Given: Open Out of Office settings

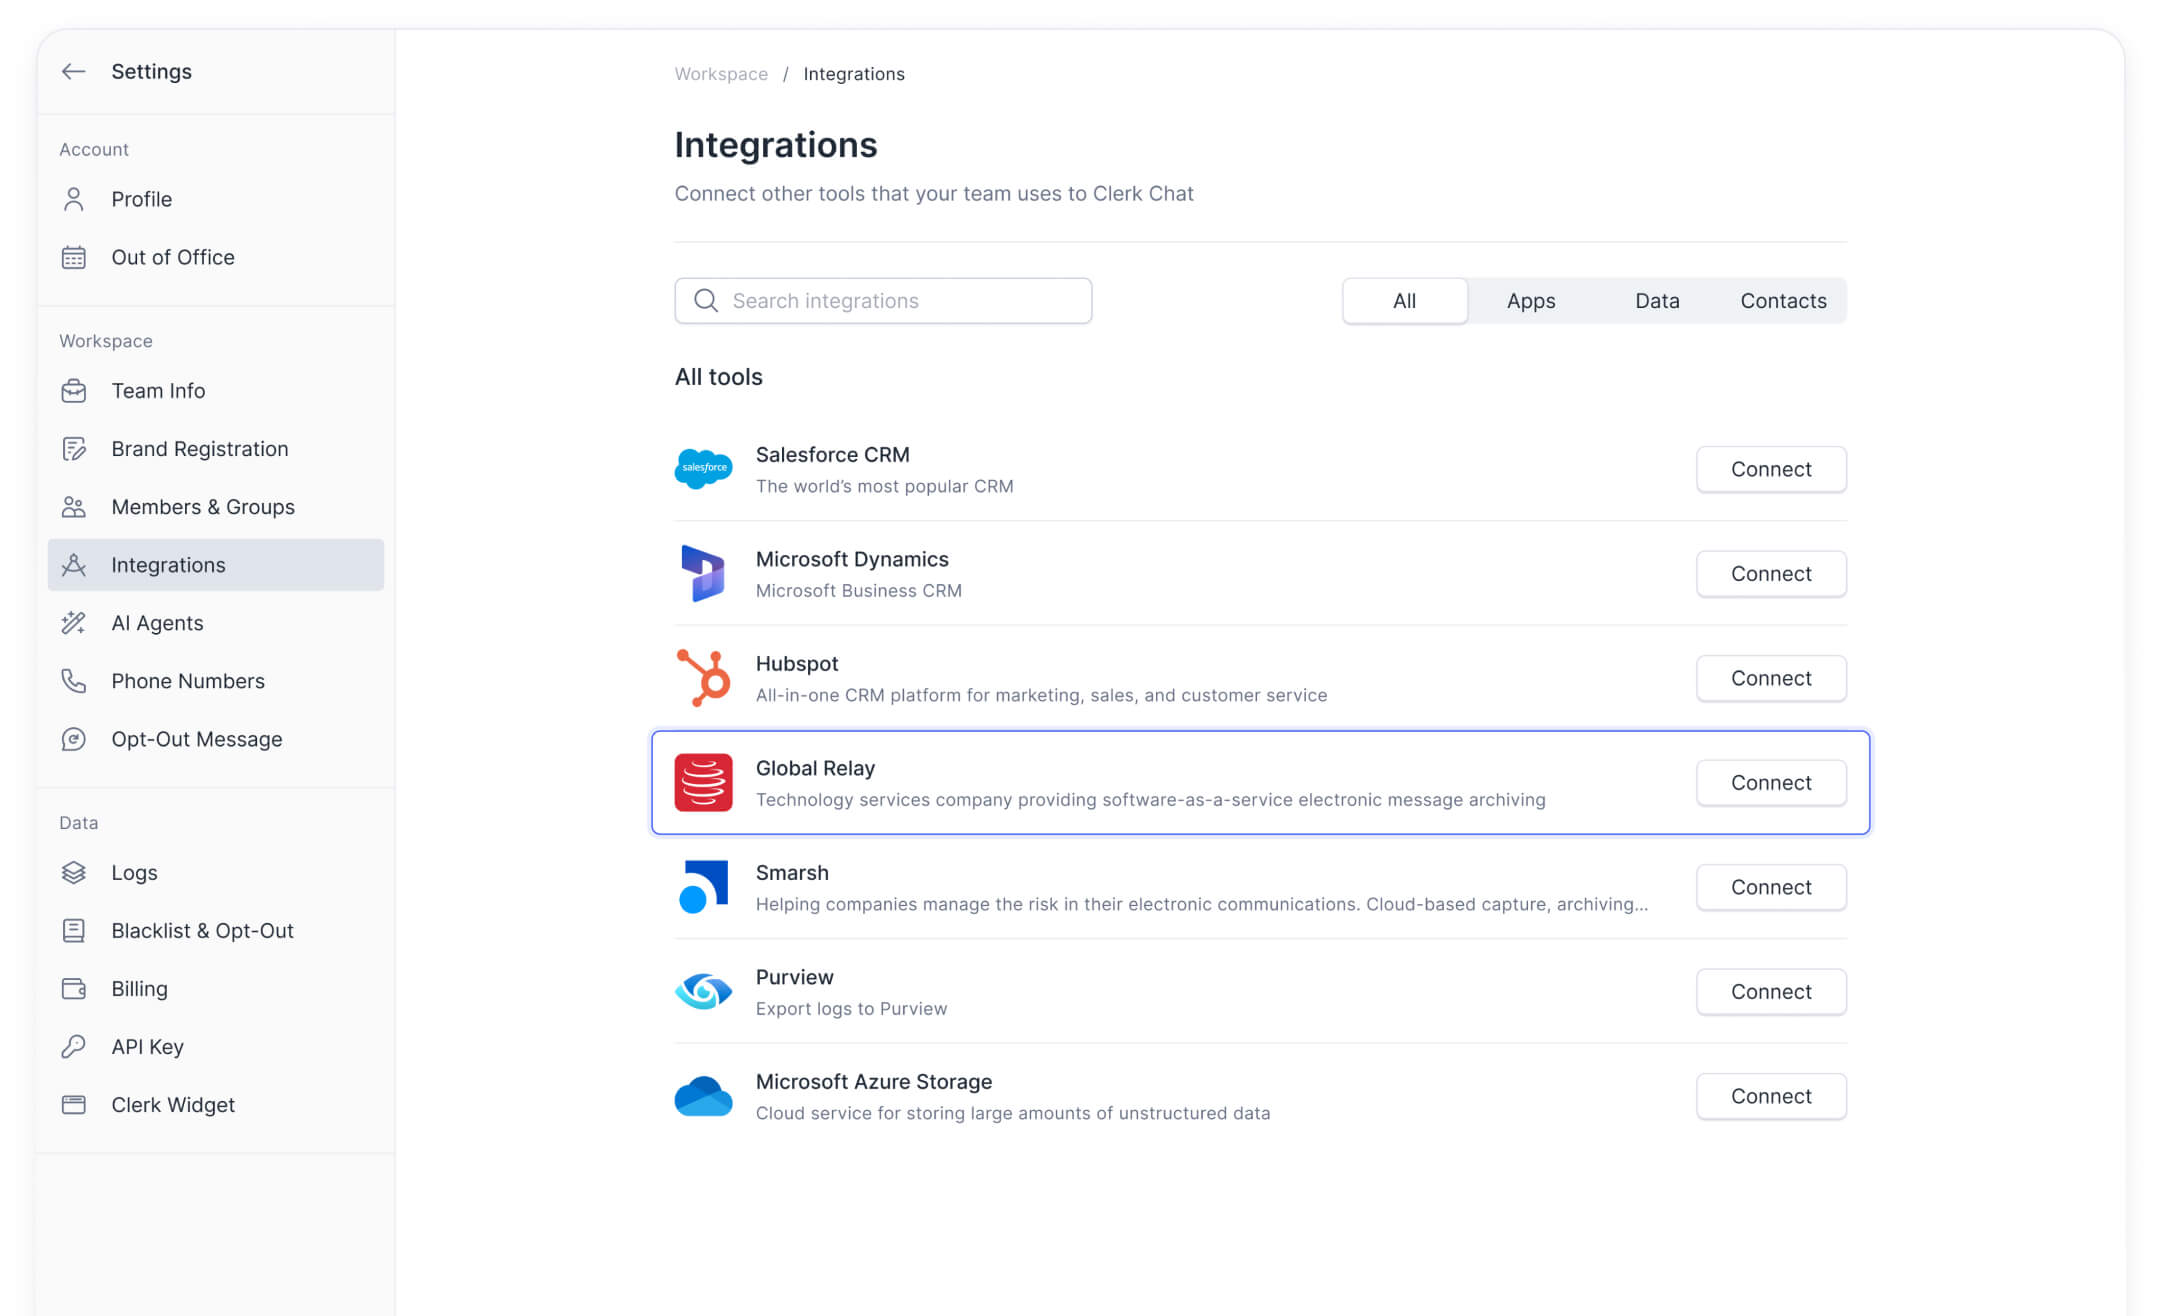Looking at the screenshot, I should 216,257.
